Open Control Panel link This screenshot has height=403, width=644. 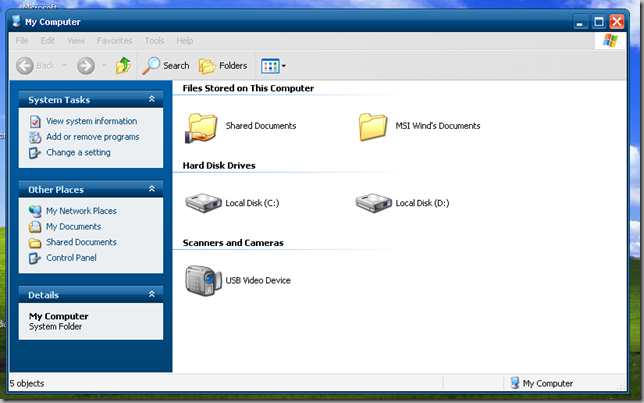[x=71, y=258]
